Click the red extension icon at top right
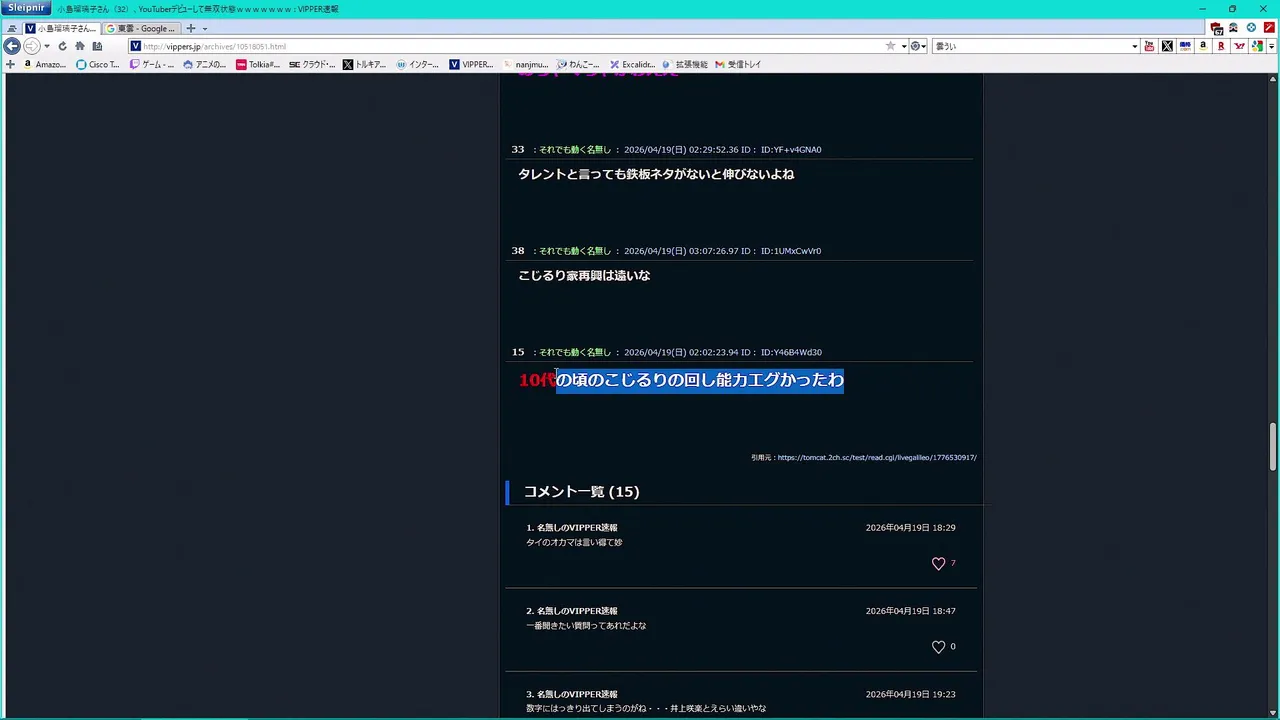The height and width of the screenshot is (720, 1280). coord(1269,28)
